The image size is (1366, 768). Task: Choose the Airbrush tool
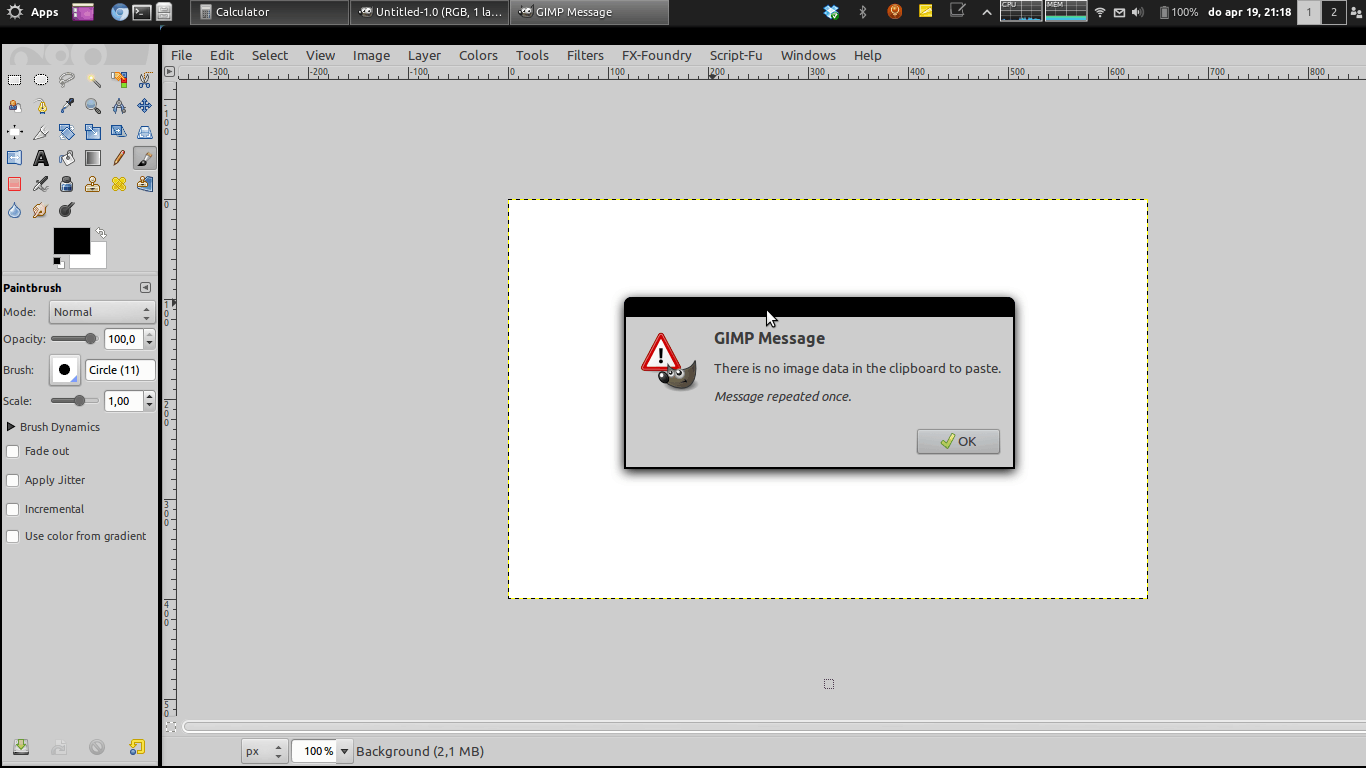click(41, 184)
